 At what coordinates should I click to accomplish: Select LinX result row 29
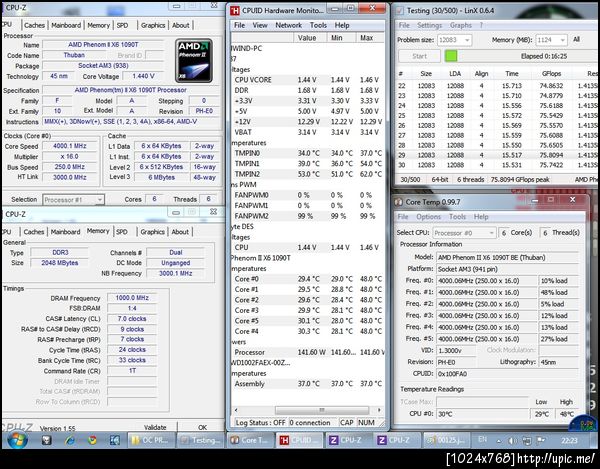coord(496,155)
